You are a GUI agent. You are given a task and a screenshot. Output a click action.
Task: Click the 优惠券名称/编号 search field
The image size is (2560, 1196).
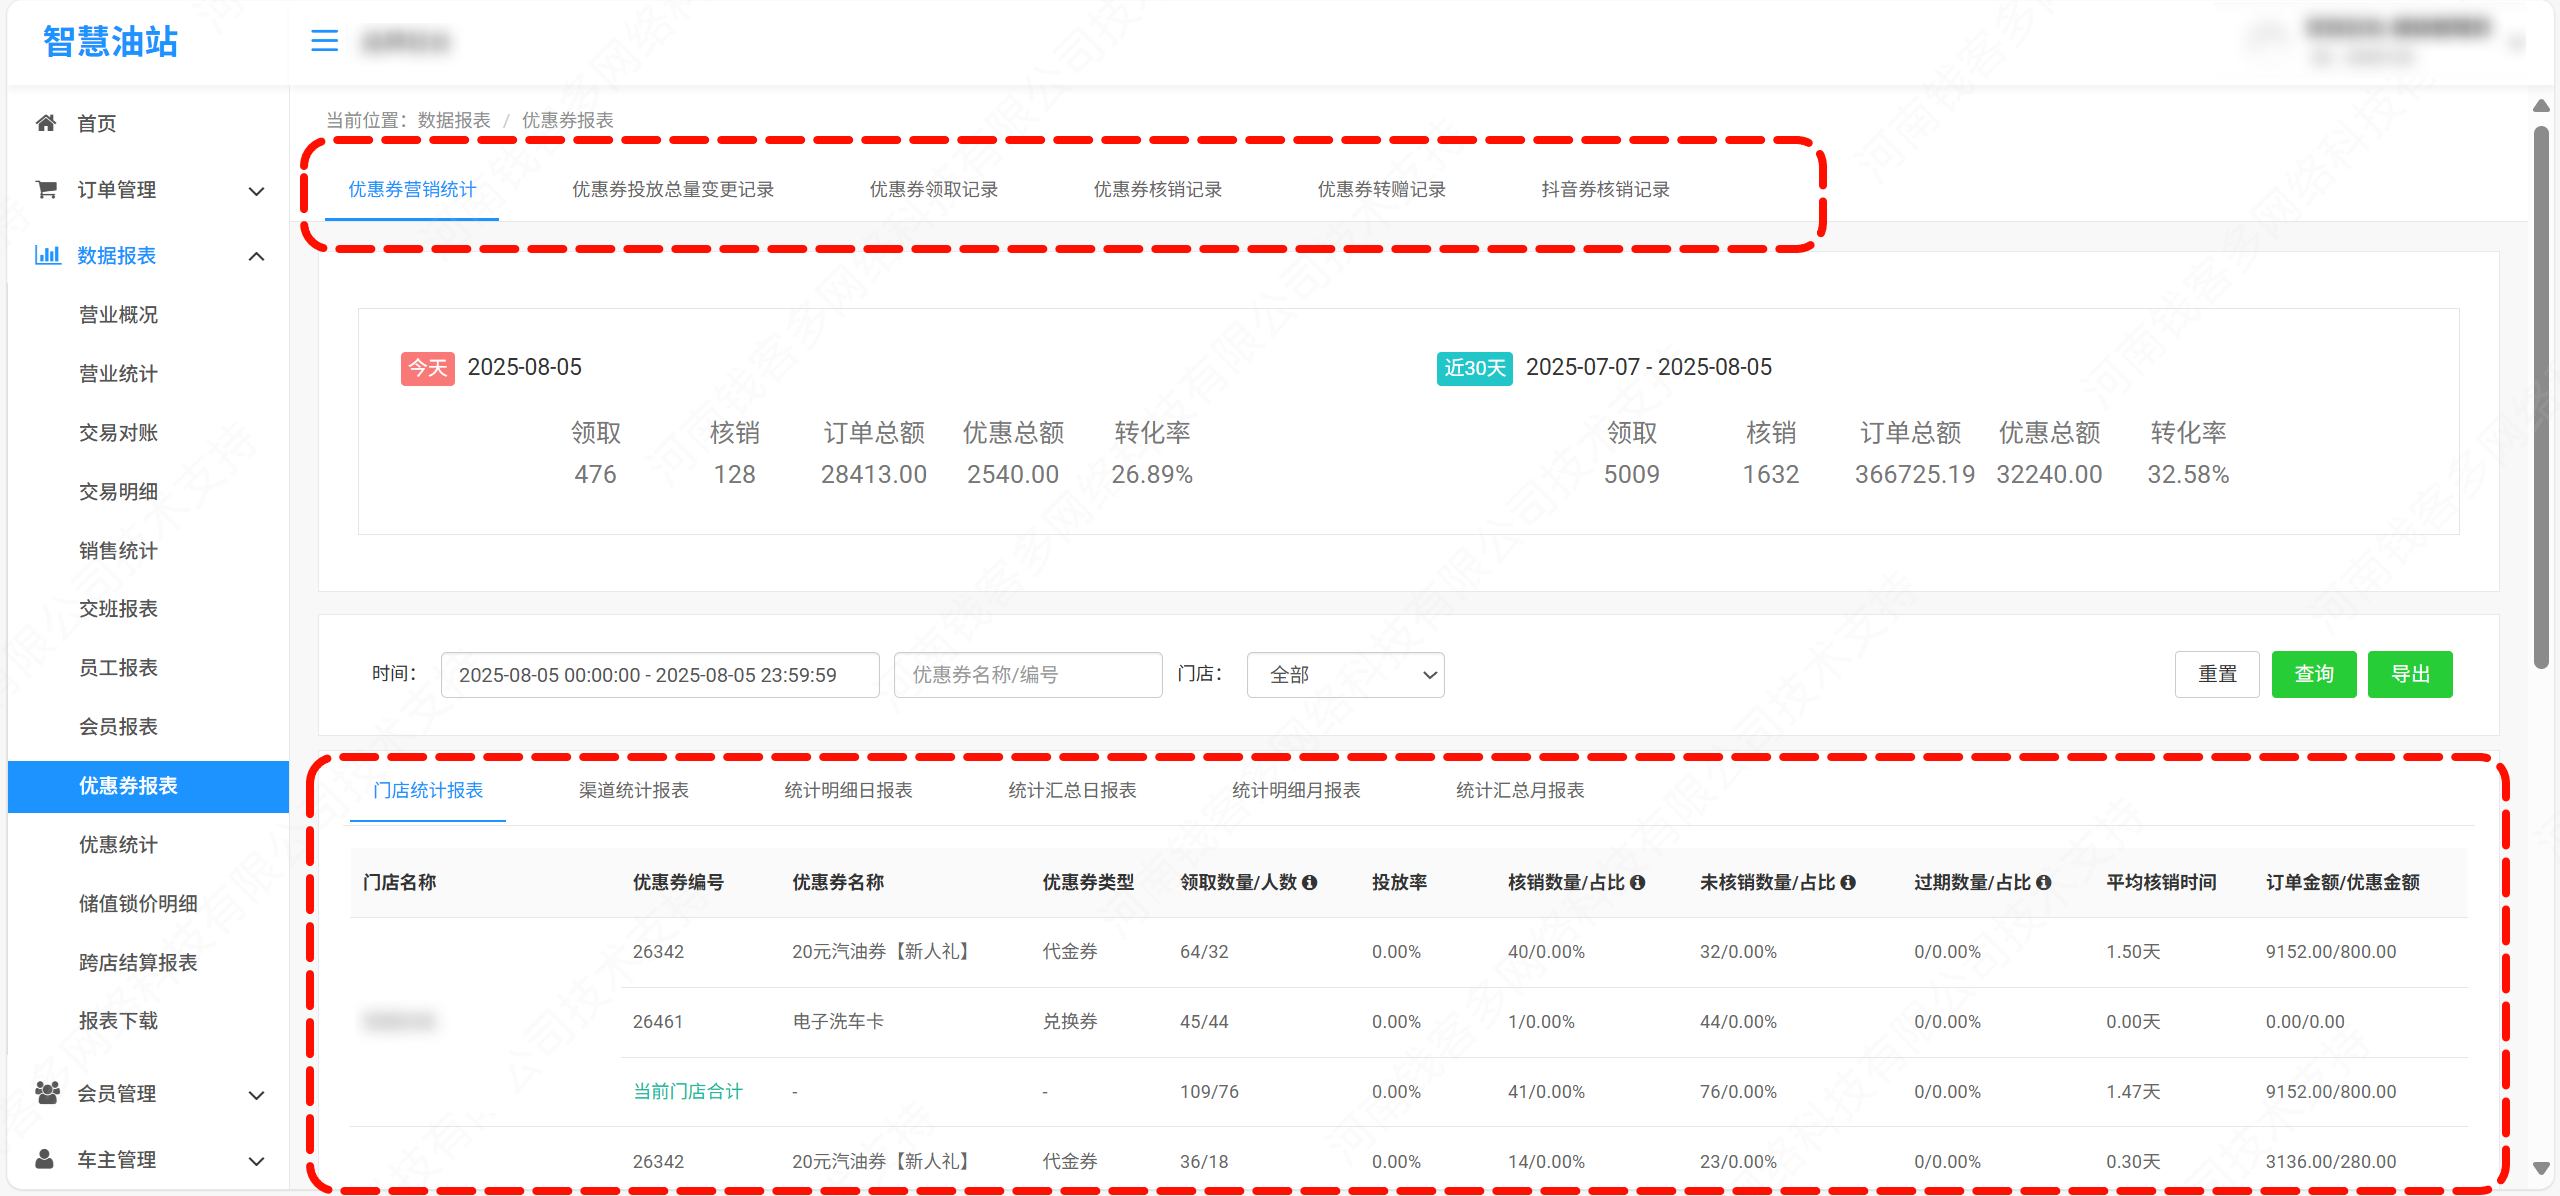click(1027, 675)
